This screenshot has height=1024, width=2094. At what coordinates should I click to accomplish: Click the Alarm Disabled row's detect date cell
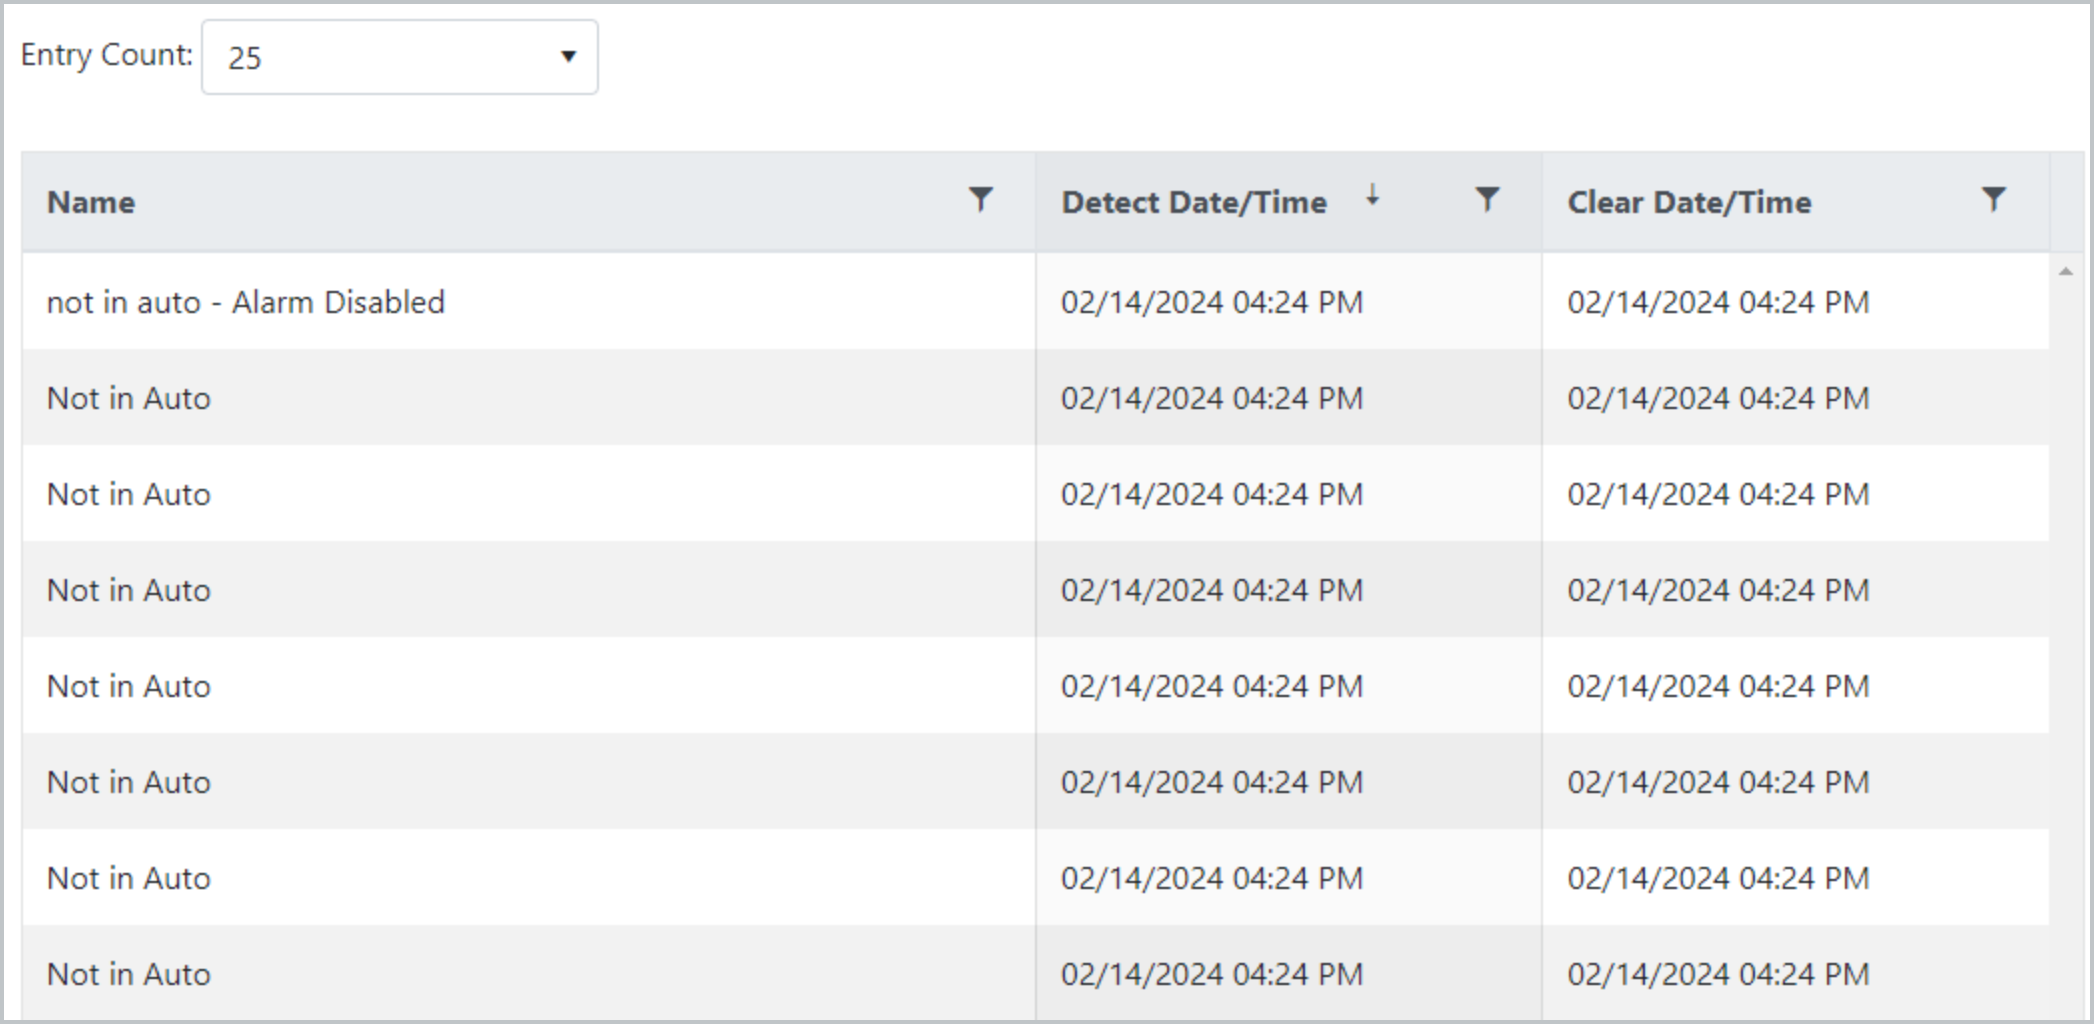tap(1211, 302)
